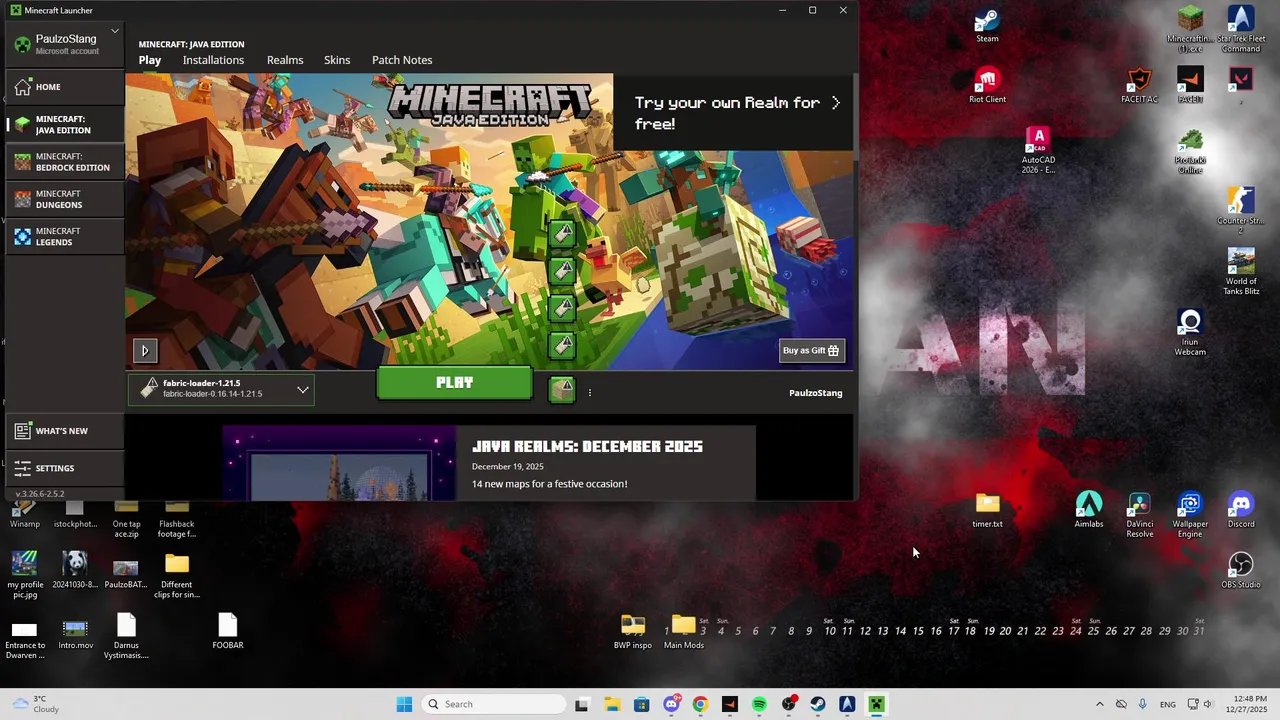Open the weather widget showing 3°C Cloudy
The height and width of the screenshot is (720, 1280).
pyautogui.click(x=35, y=704)
